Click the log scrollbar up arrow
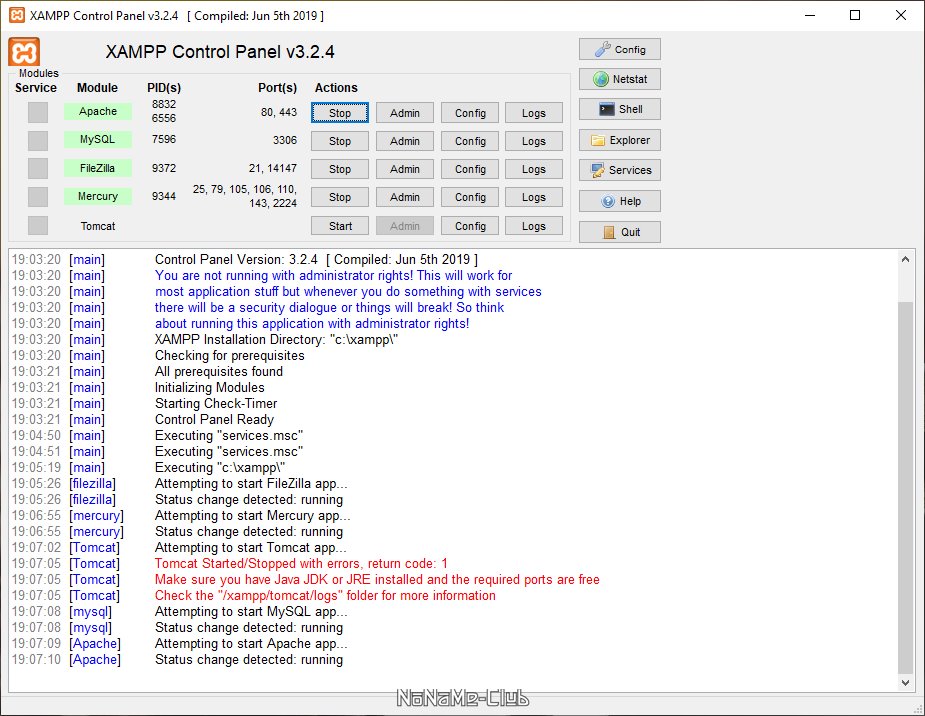This screenshot has height=716, width=925. [906, 258]
